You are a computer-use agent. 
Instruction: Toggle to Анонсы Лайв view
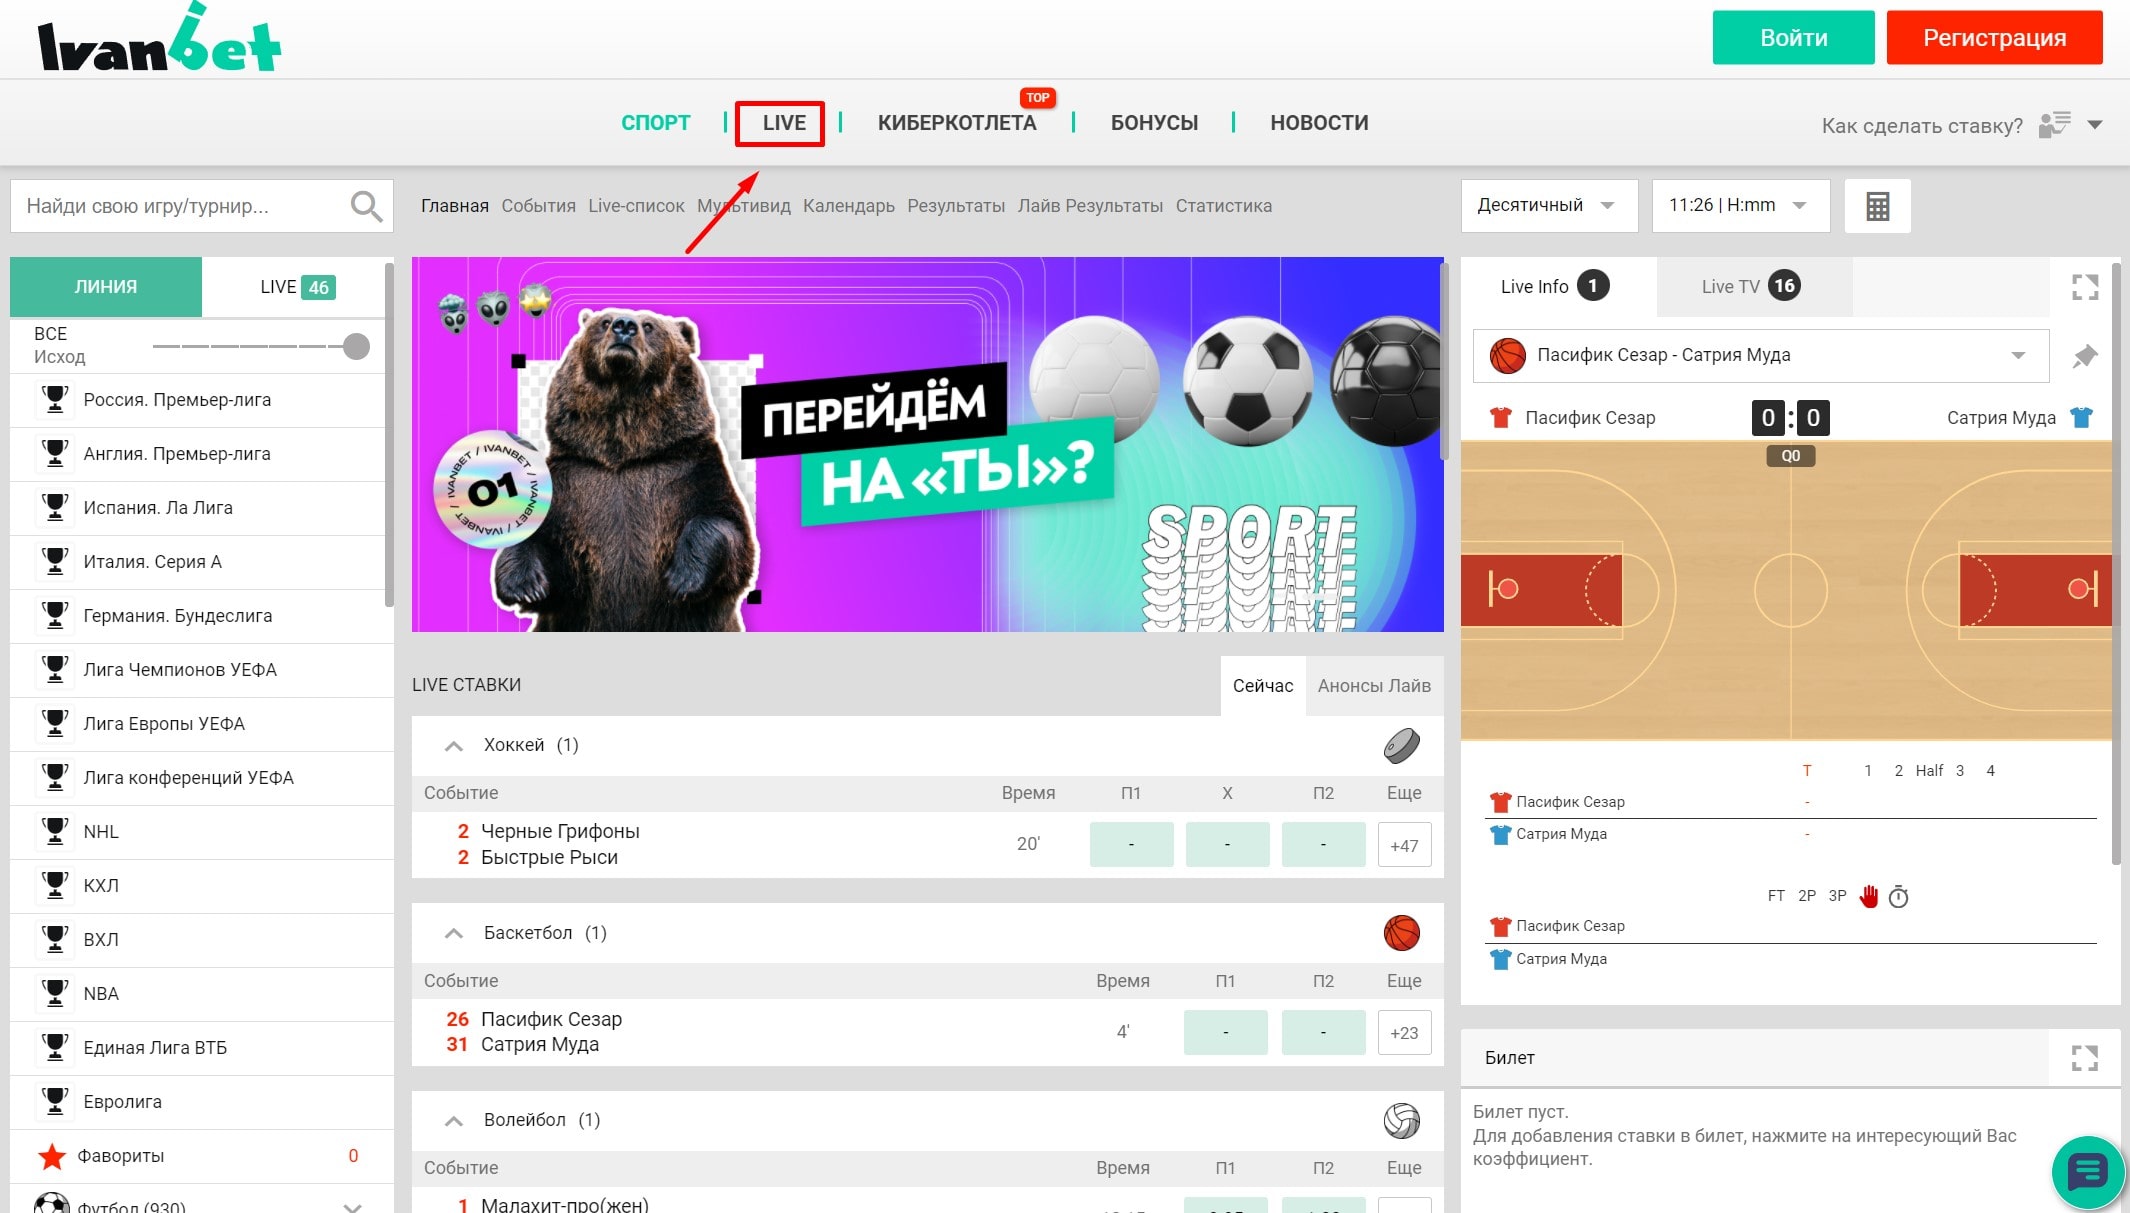pos(1373,686)
